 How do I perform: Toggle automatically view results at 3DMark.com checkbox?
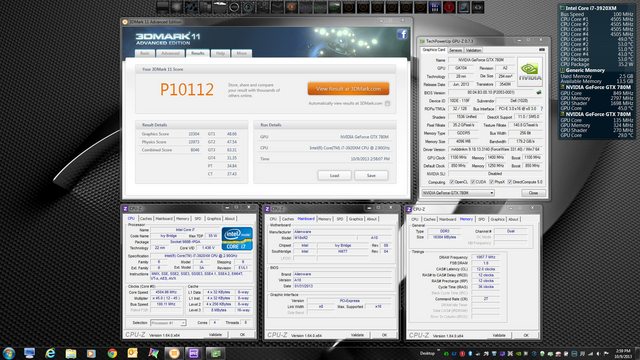(387, 104)
